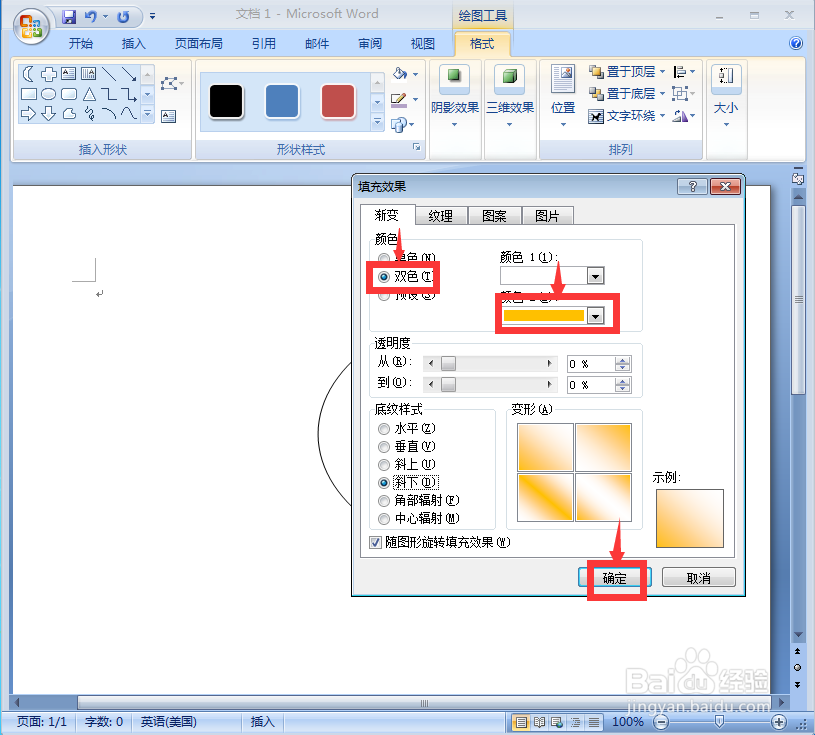Image resolution: width=815 pixels, height=735 pixels.
Task: Open the shape fill paint bucket
Action: coord(400,74)
